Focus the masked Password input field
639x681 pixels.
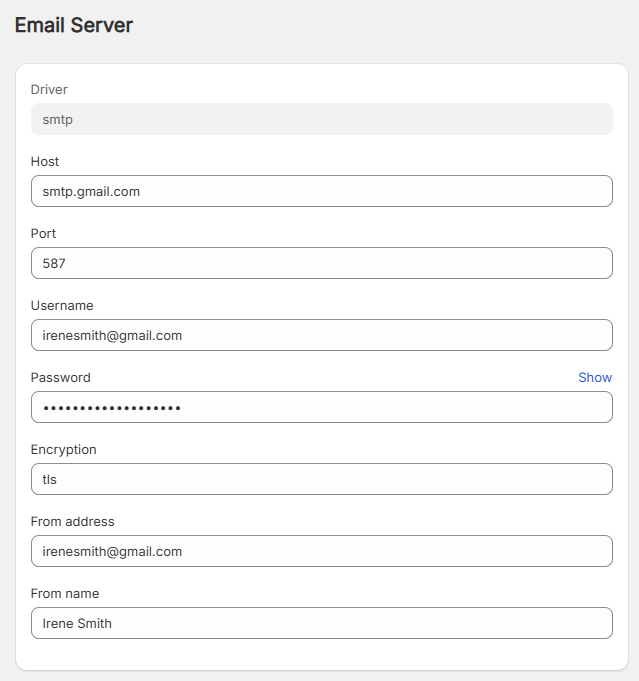coord(321,407)
